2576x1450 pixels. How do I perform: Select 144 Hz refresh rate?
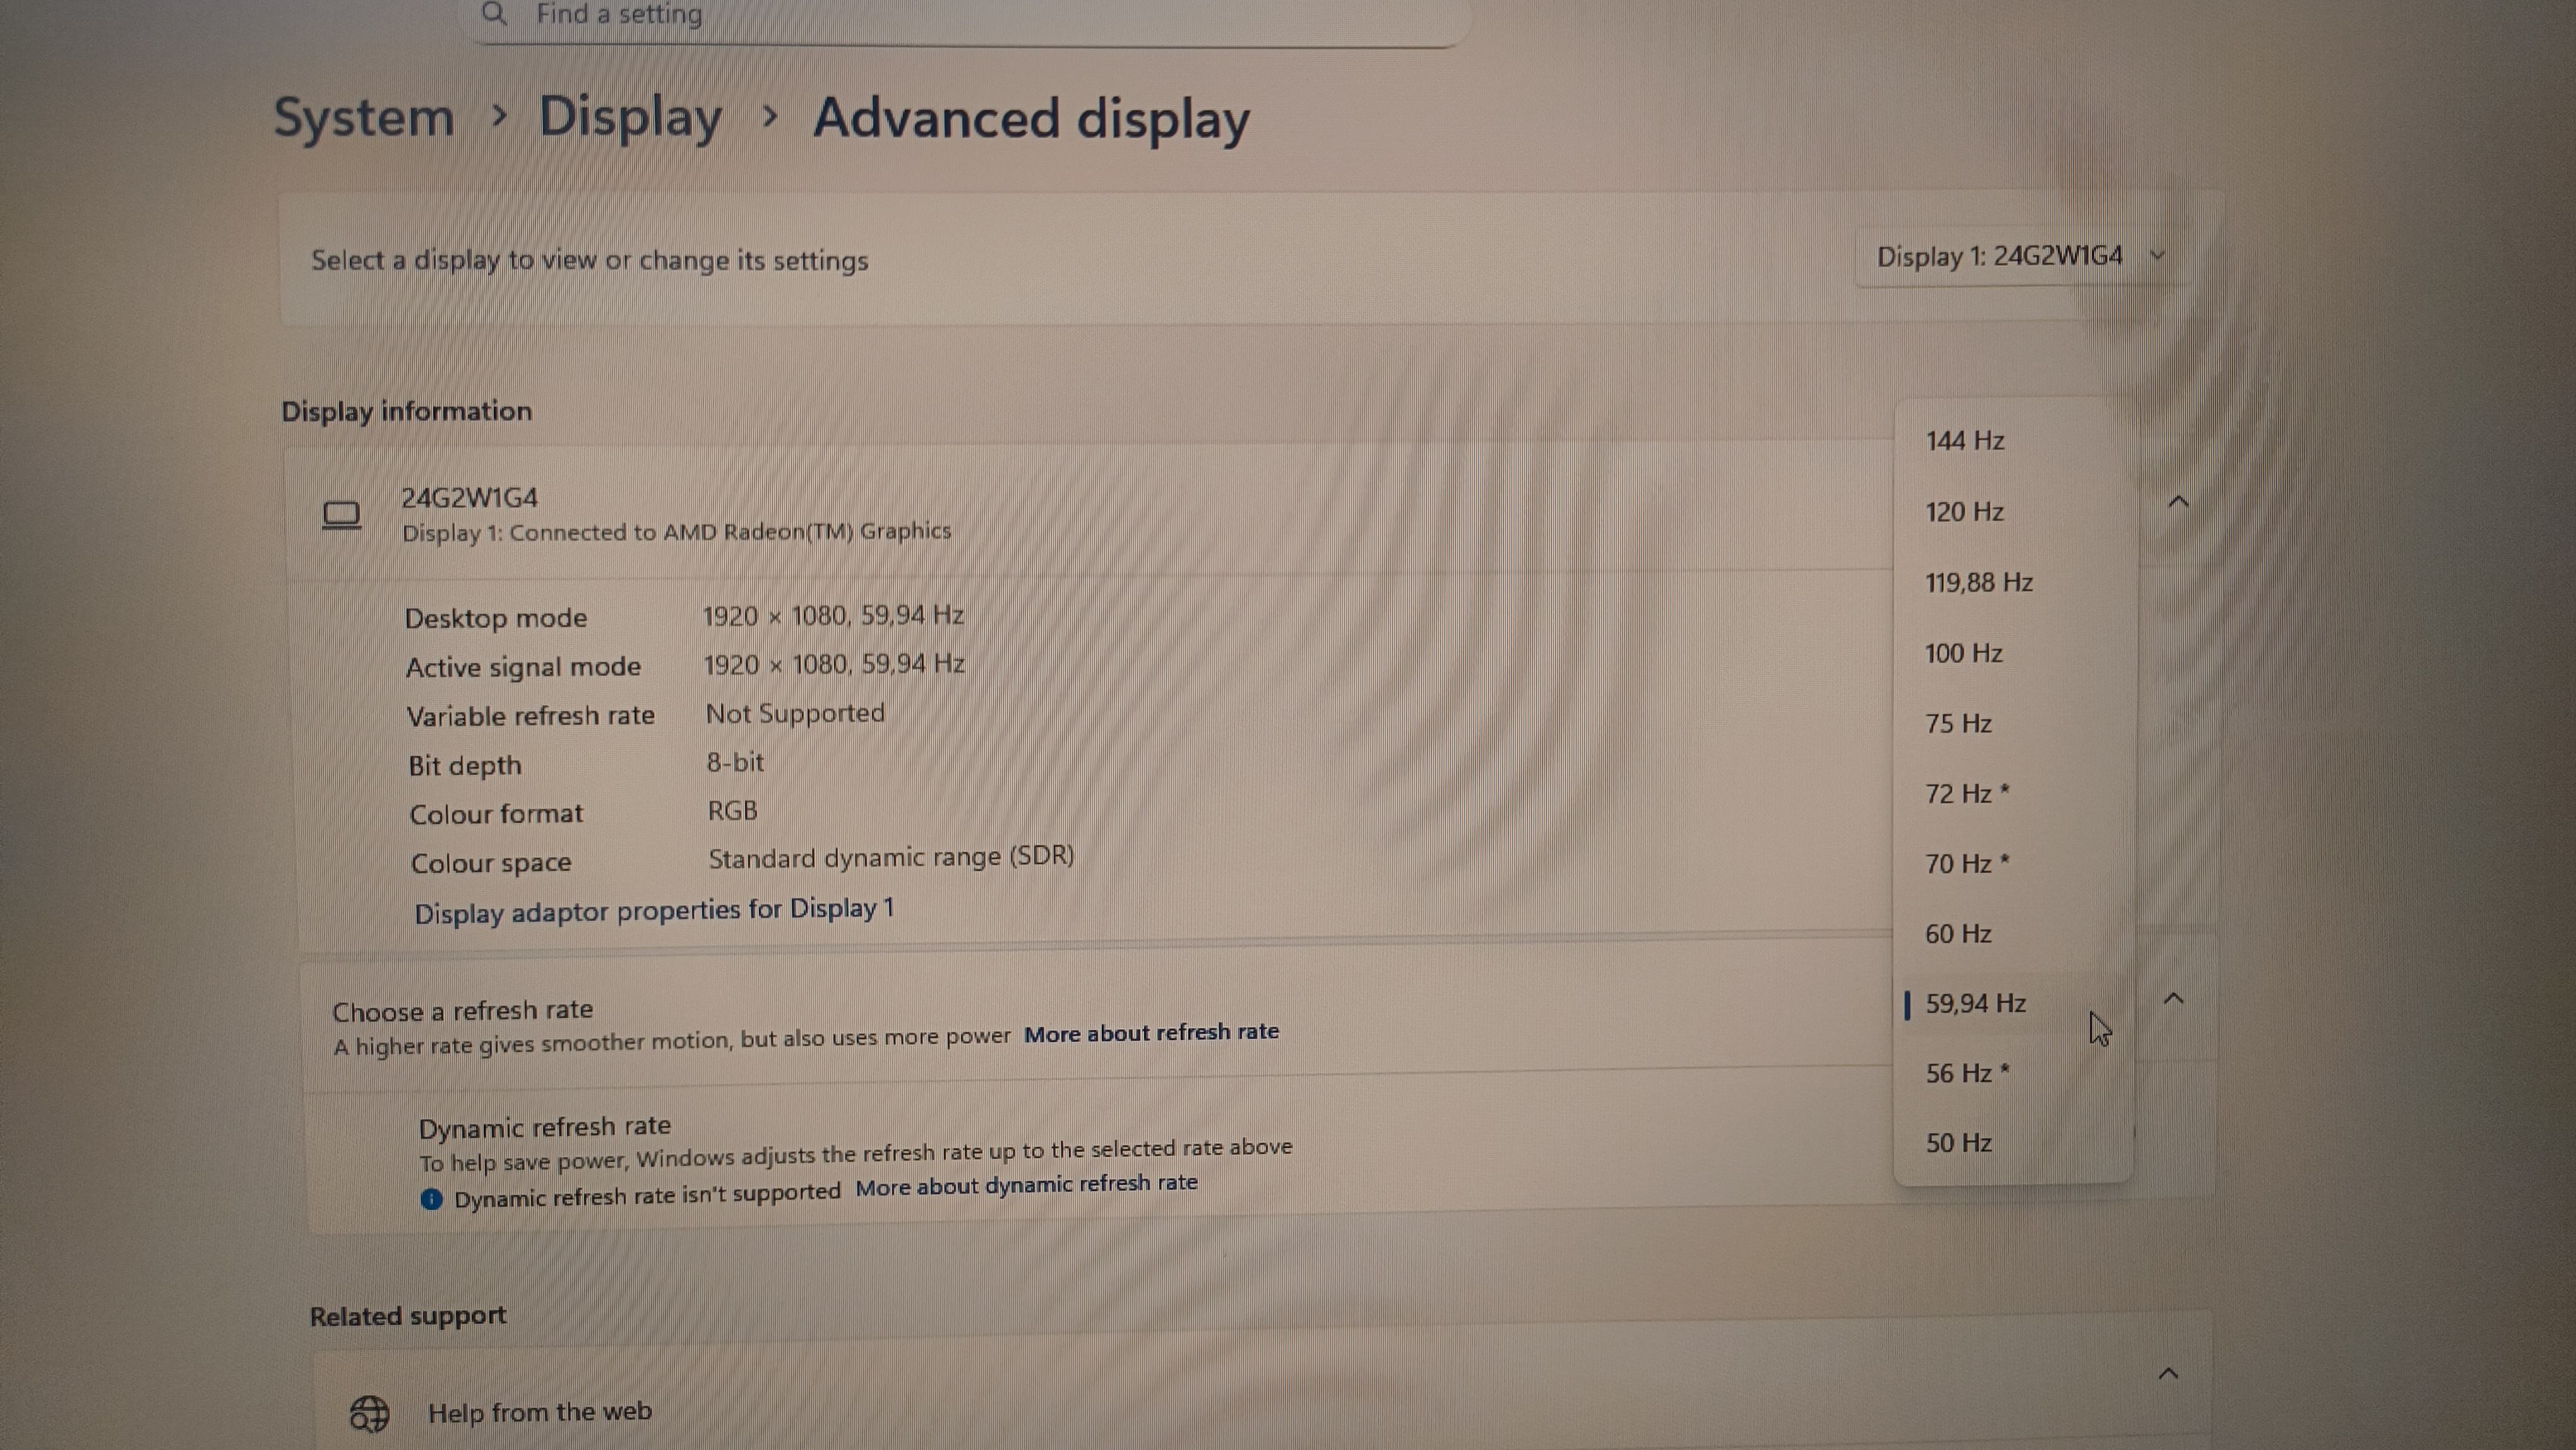(1964, 441)
